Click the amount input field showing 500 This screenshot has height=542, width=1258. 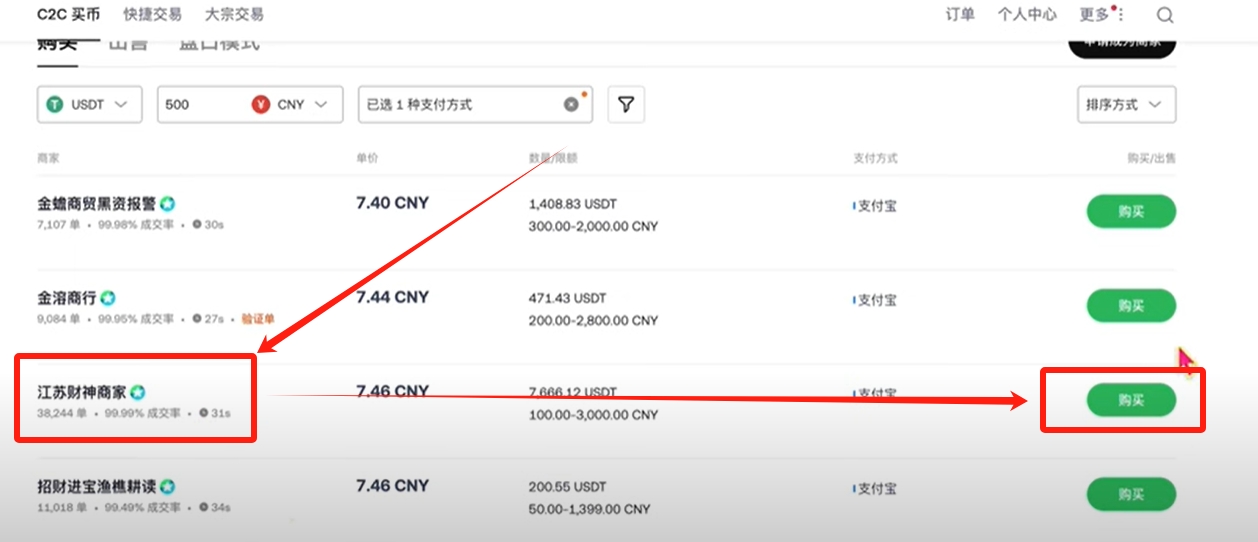(x=200, y=104)
